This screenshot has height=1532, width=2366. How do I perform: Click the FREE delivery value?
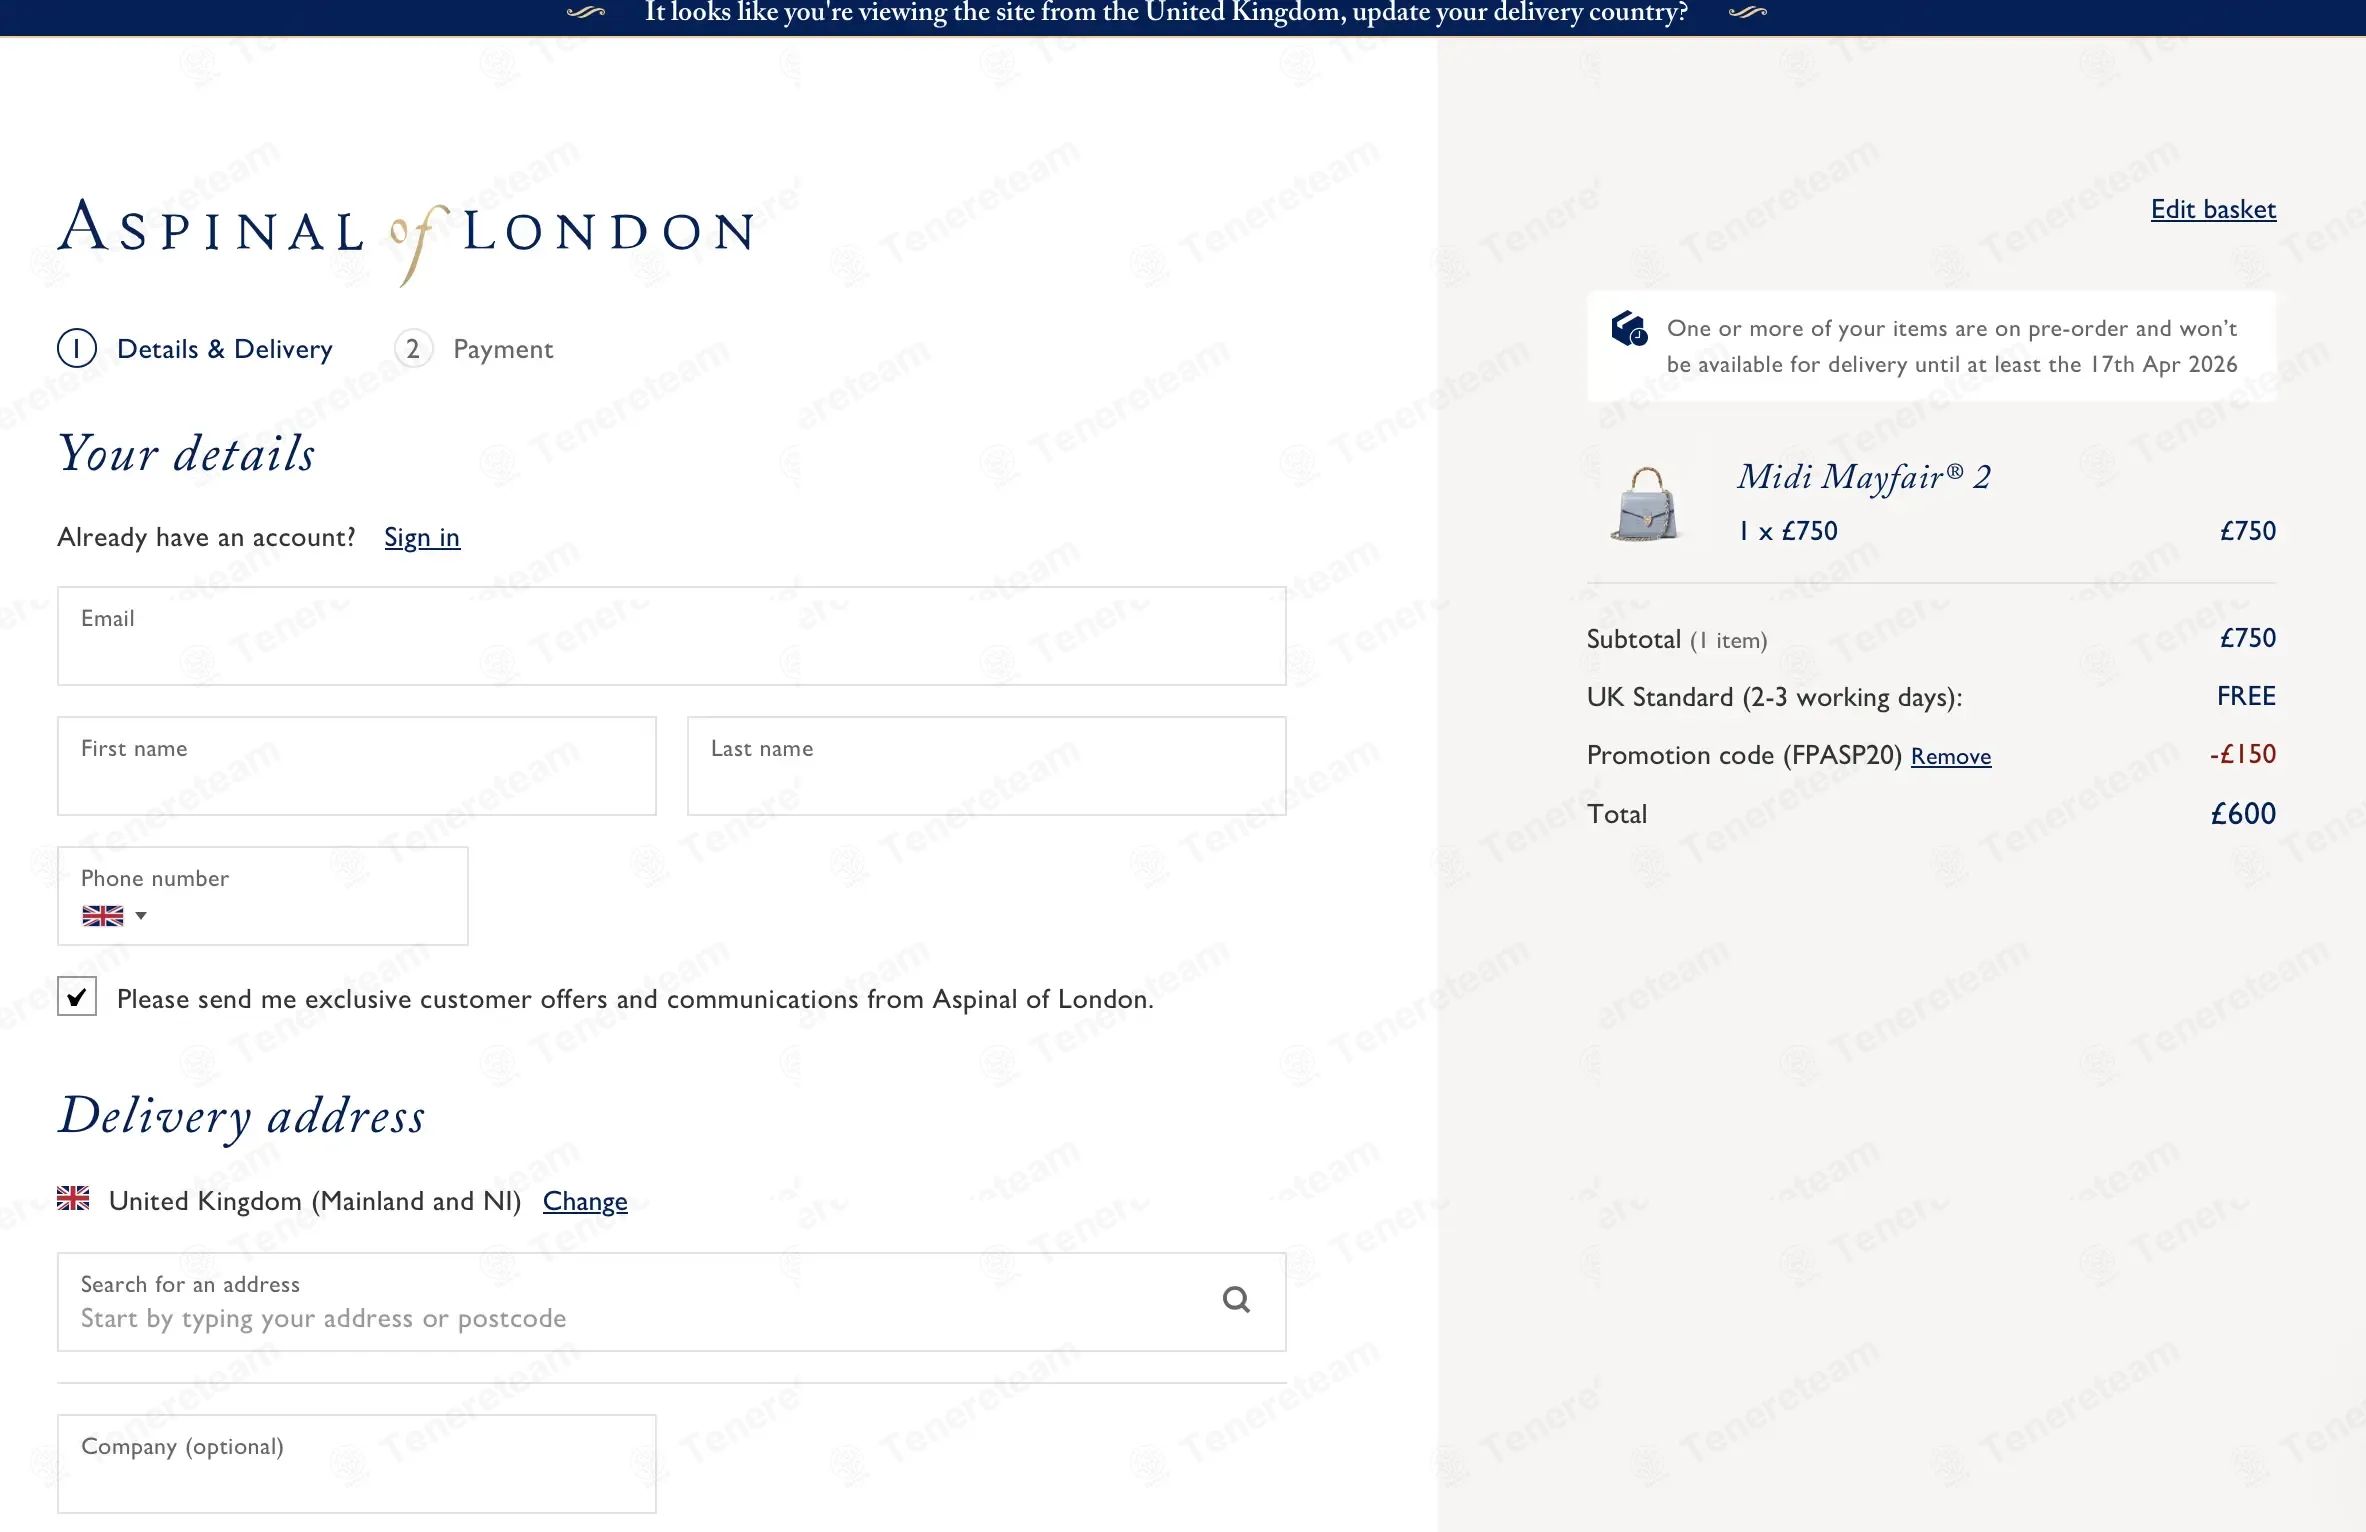(2246, 696)
